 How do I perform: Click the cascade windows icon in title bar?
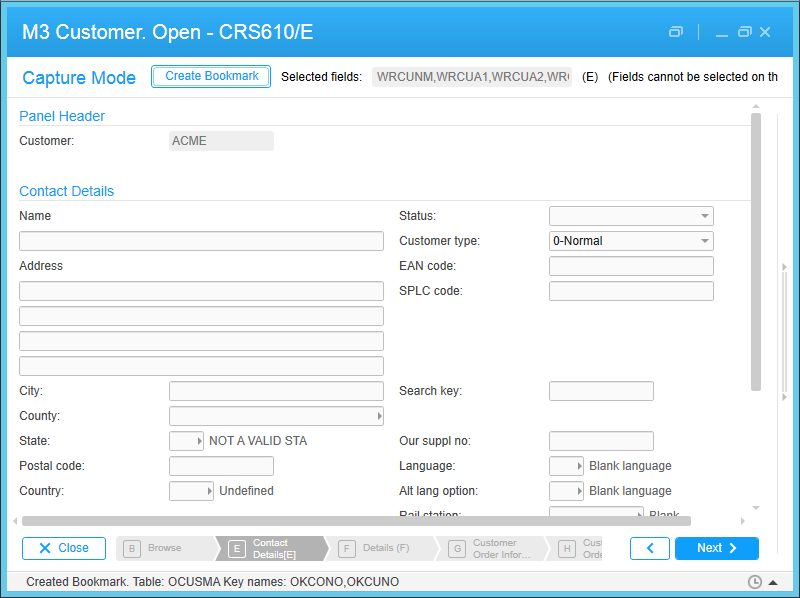[676, 32]
